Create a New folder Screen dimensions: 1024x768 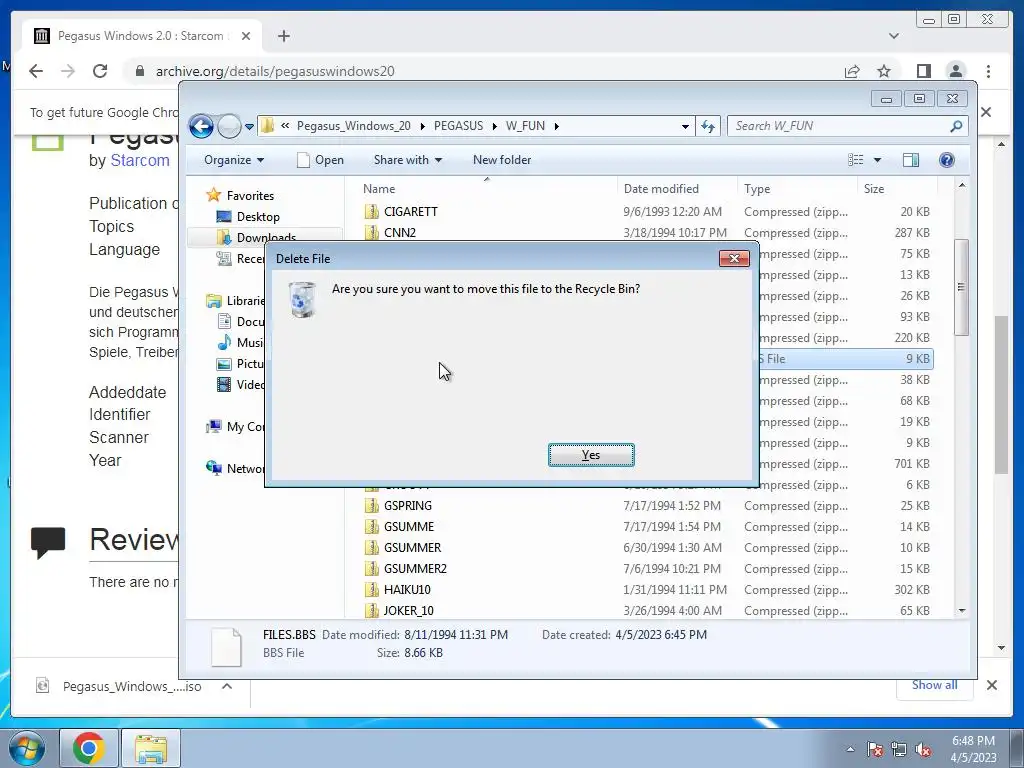(502, 160)
